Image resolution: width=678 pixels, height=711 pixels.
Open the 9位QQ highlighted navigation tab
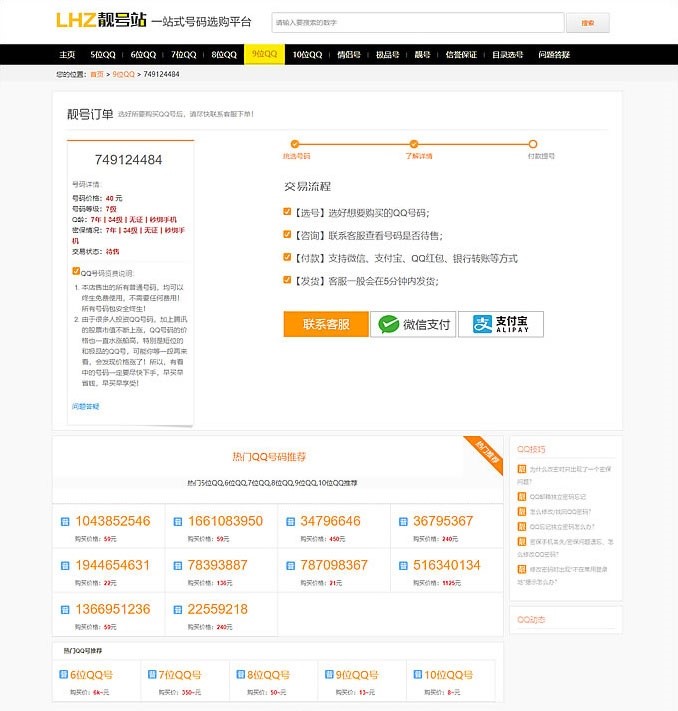pos(265,55)
